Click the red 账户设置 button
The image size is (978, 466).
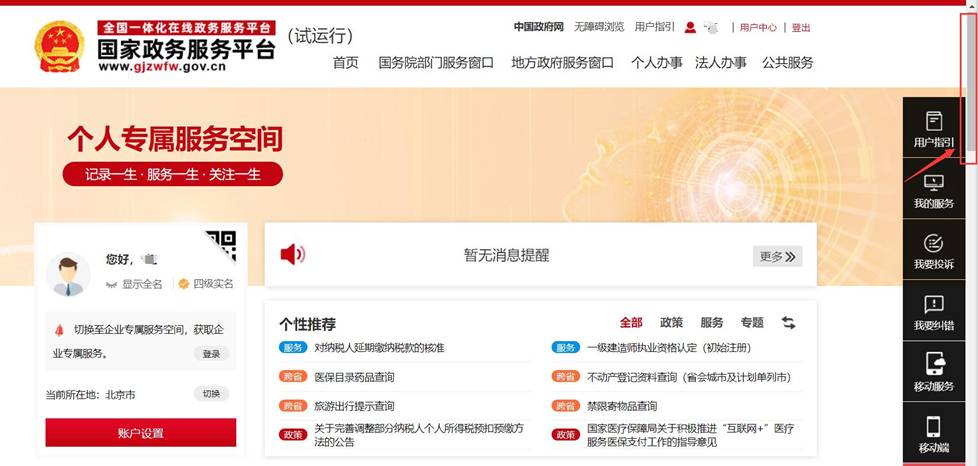click(x=140, y=432)
